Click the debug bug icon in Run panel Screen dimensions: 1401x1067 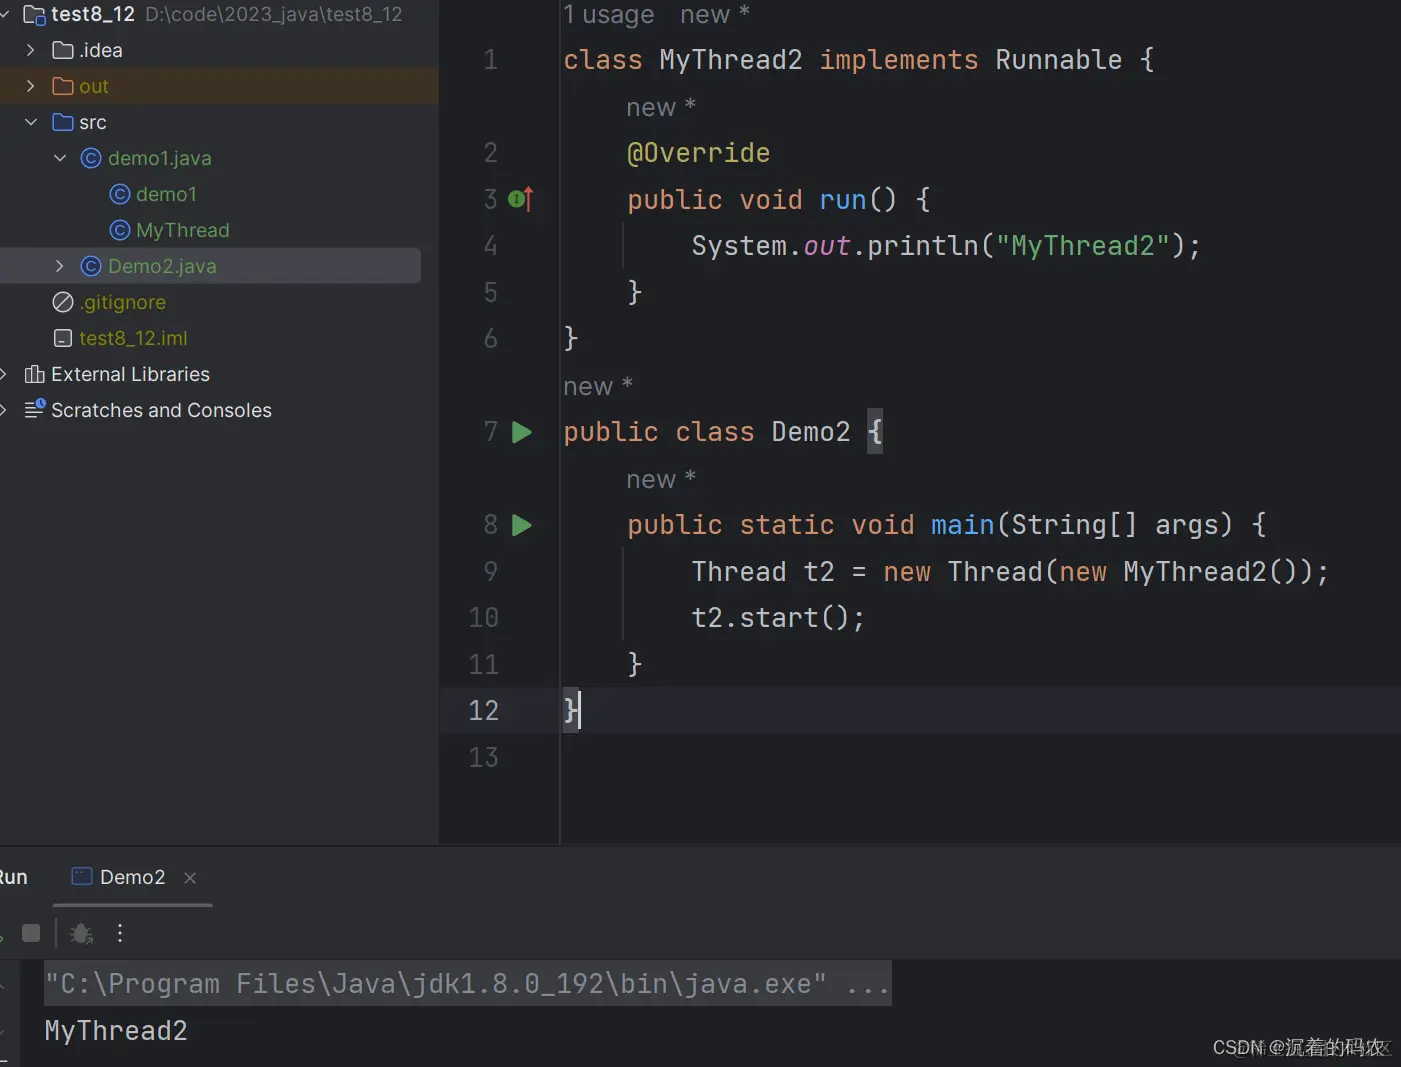[82, 933]
